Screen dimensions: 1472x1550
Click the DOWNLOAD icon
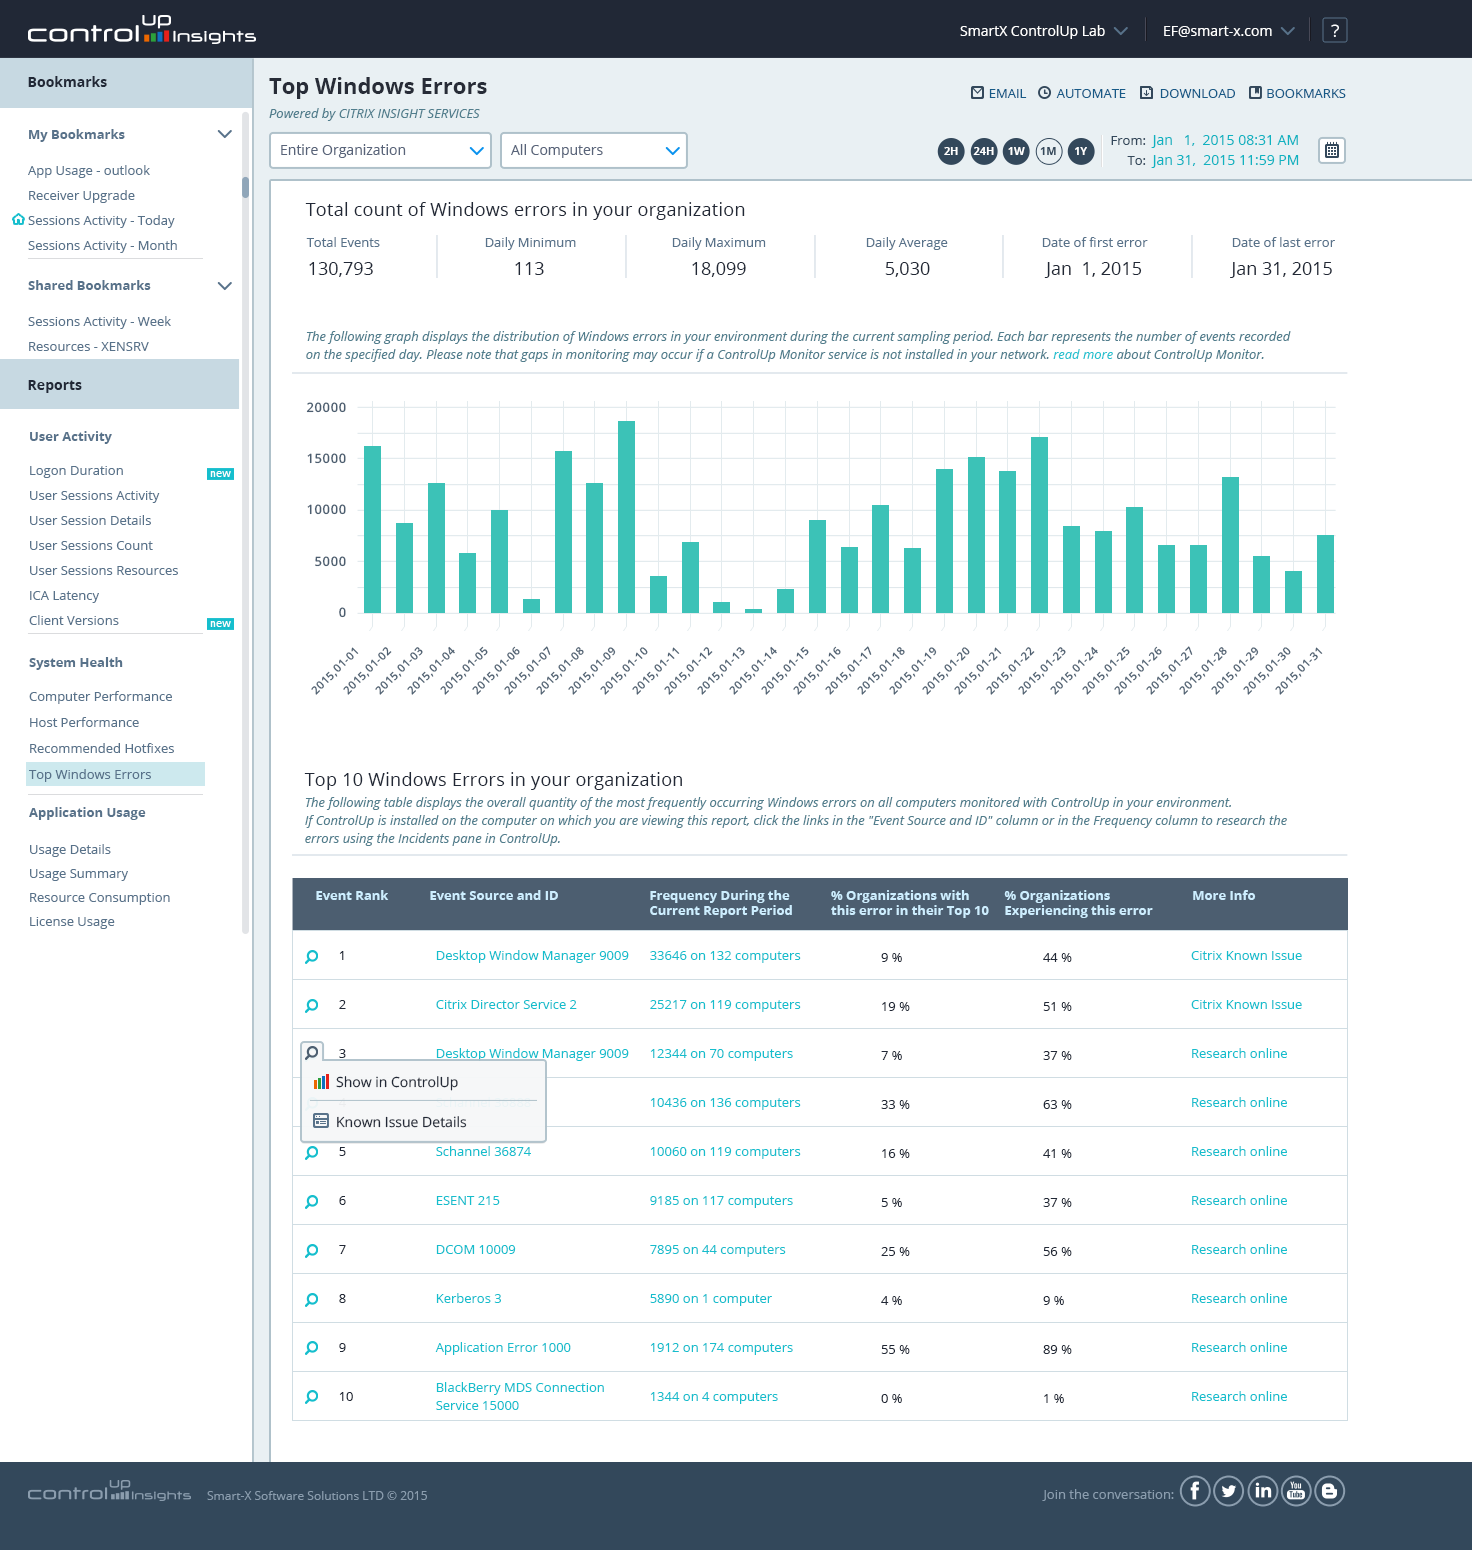(1147, 93)
